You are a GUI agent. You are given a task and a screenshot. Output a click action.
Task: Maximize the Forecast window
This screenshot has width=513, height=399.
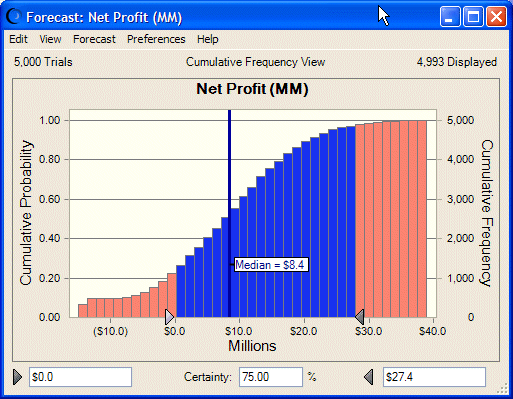473,17
